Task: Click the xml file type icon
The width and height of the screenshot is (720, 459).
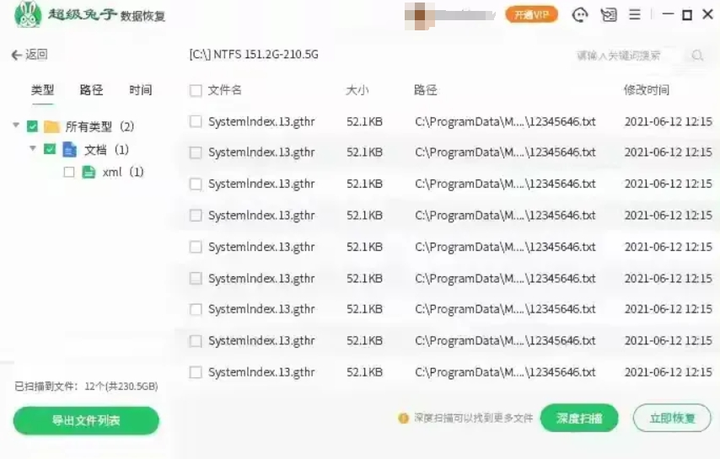Action: coord(88,172)
